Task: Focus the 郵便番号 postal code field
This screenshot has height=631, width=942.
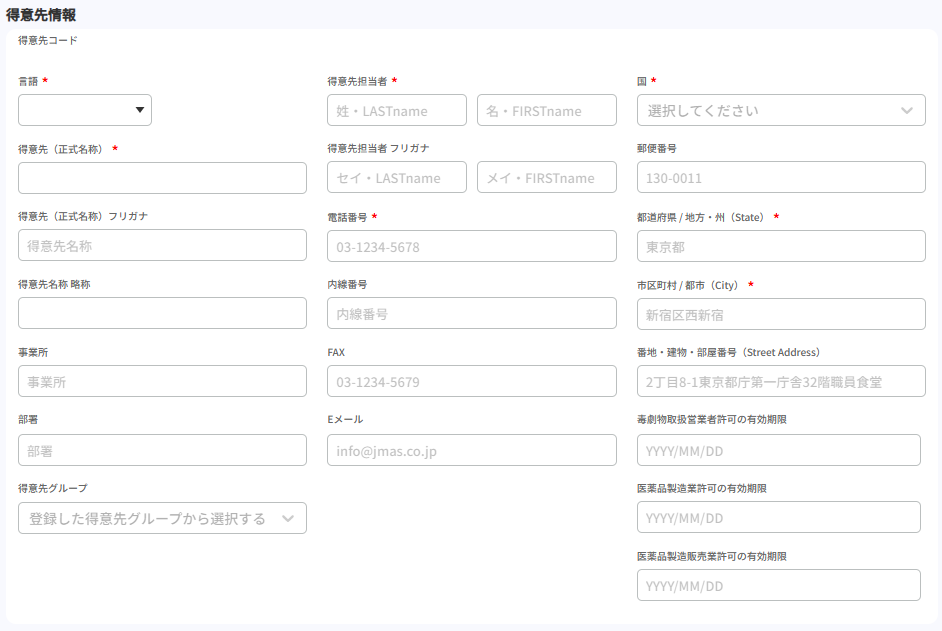Action: [x=780, y=177]
